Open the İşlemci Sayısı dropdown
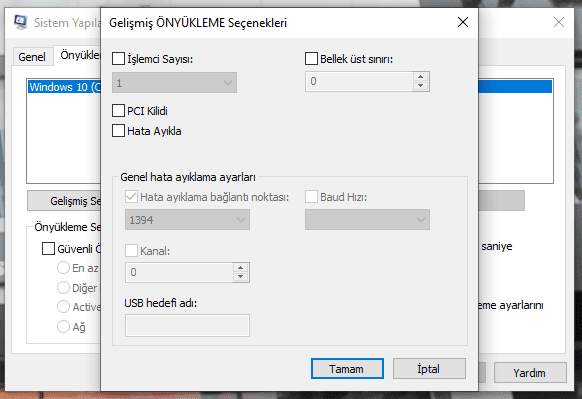Viewport: 582px width, 399px height. pos(174,82)
